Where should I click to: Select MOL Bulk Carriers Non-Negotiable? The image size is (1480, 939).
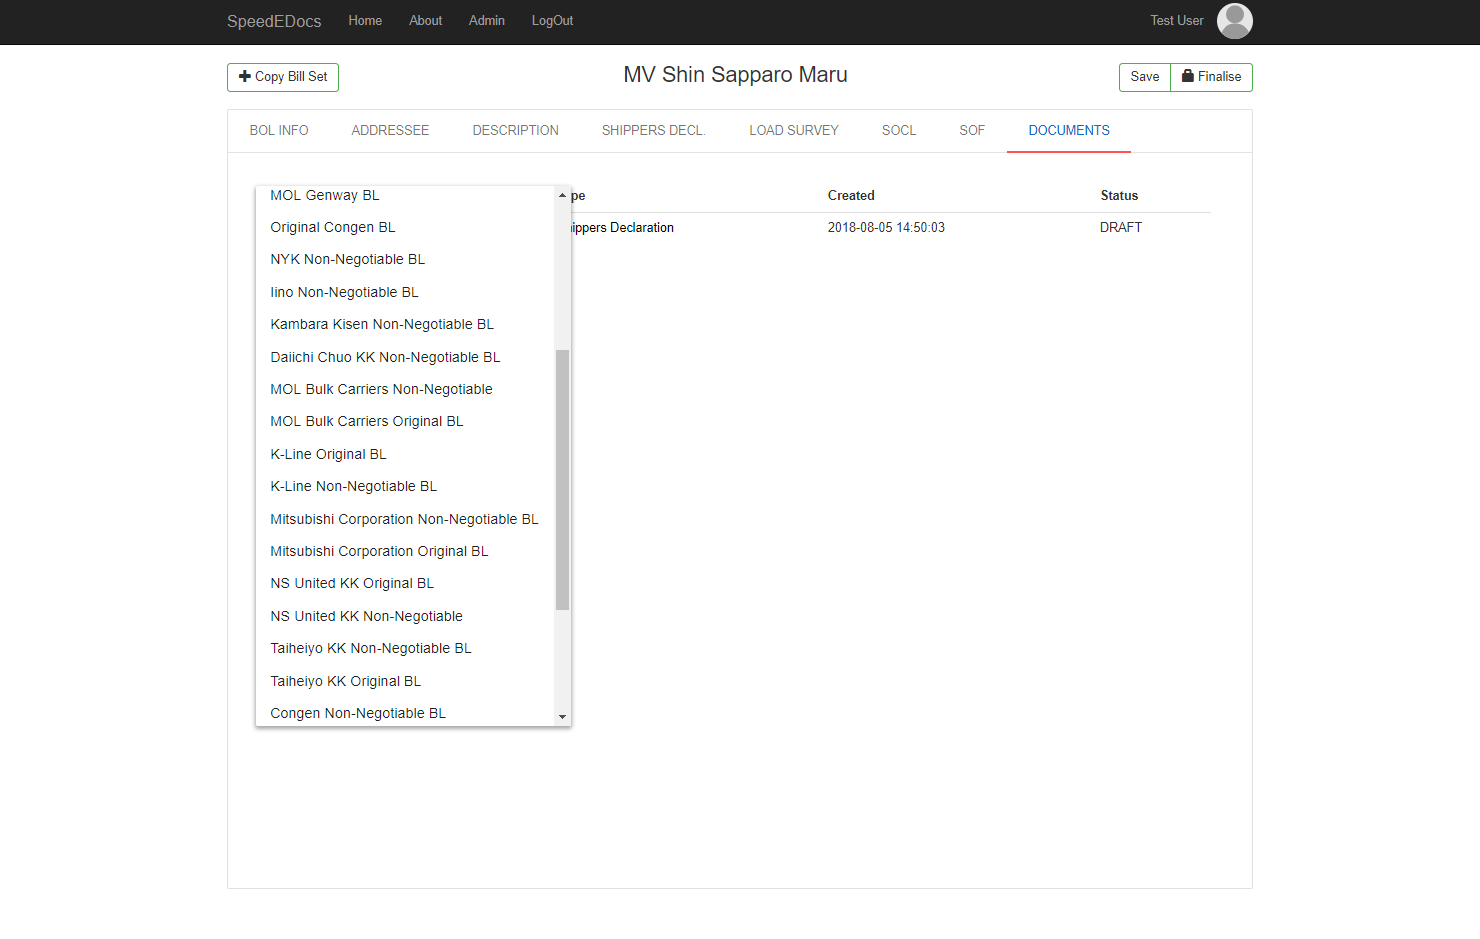[405, 390]
